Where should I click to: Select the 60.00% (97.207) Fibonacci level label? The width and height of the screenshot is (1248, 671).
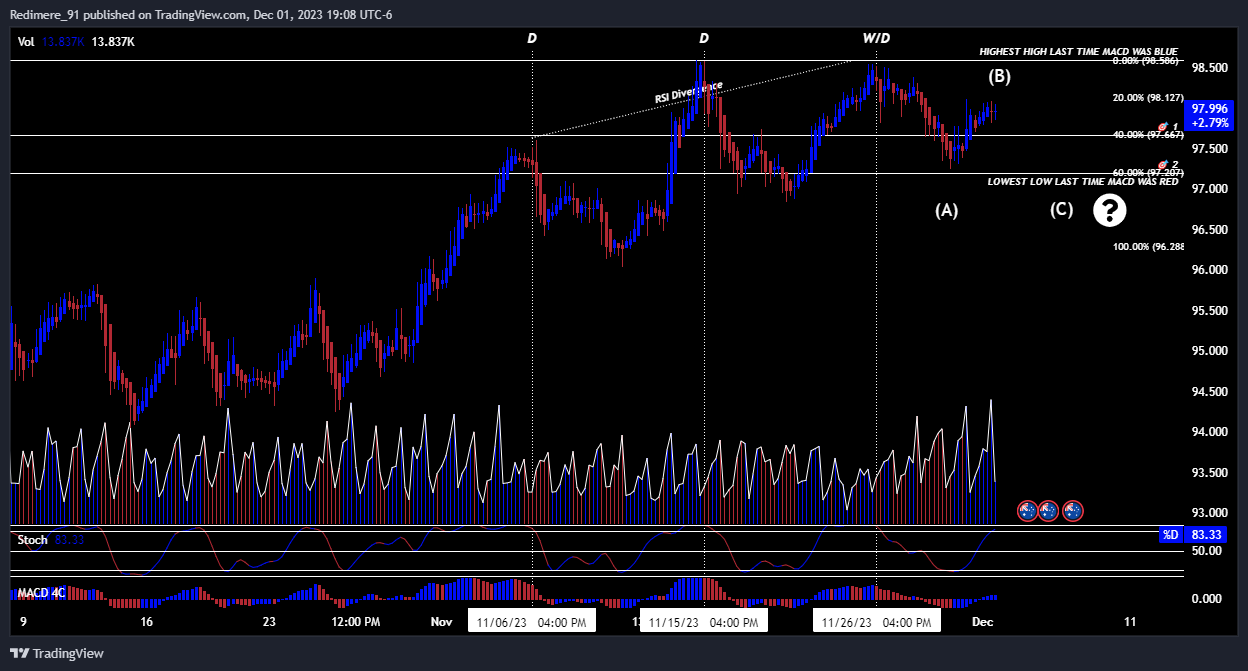[x=1148, y=172]
